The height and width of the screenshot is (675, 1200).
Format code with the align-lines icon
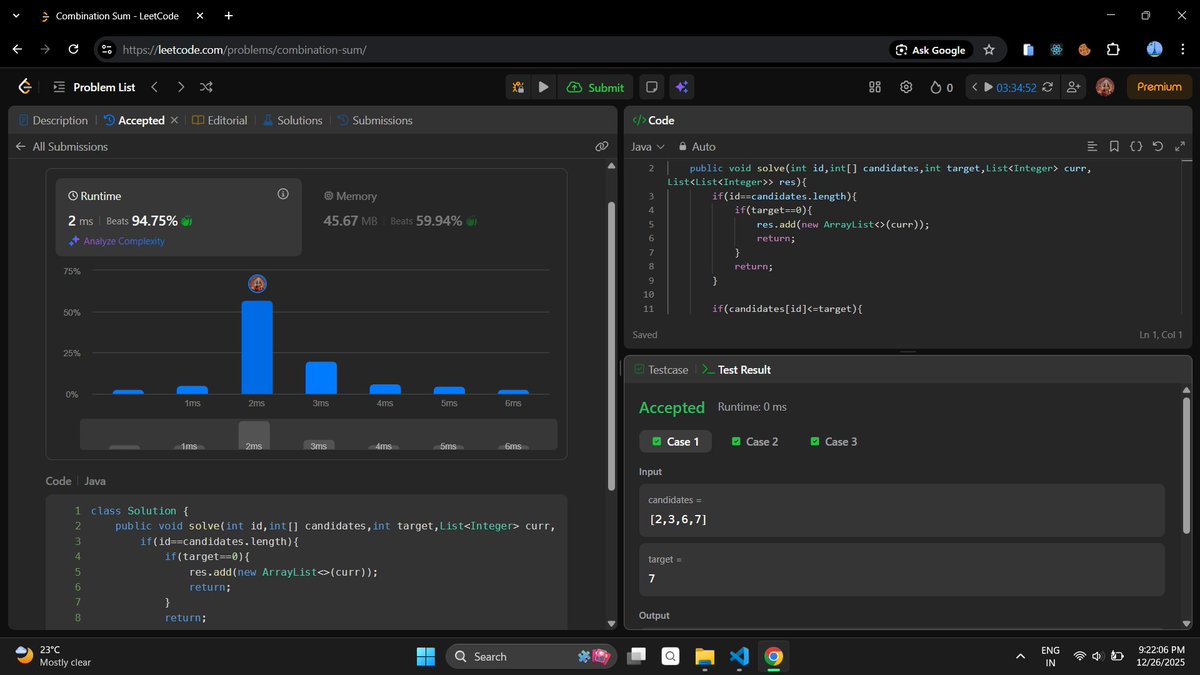(1092, 146)
